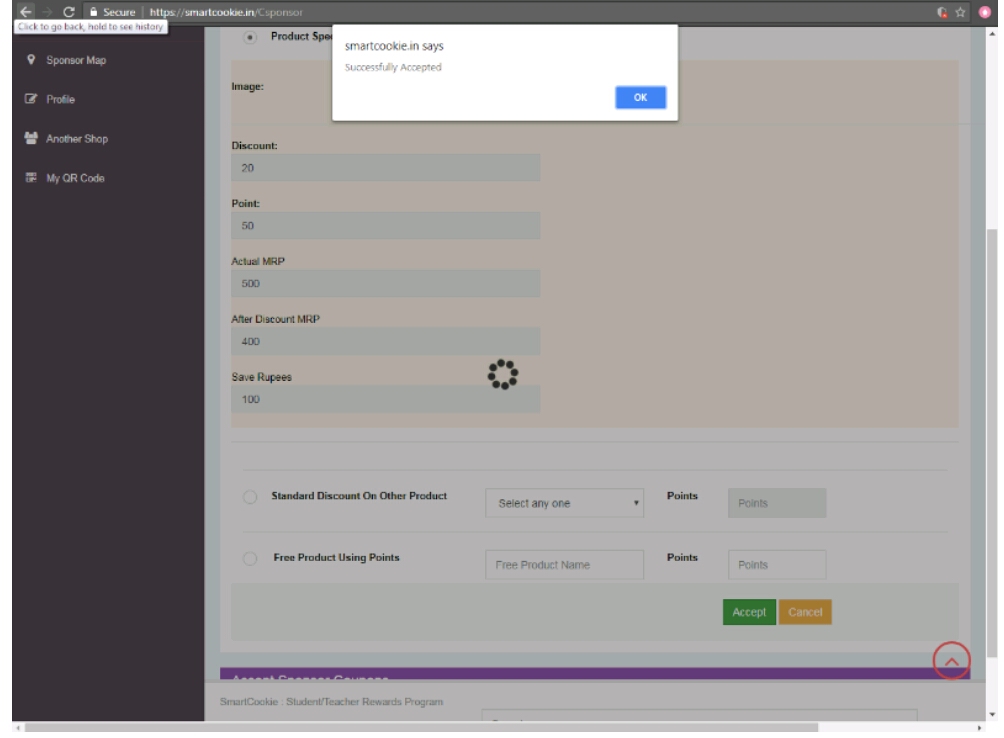Click the horizontal scrollbar at the bottom

tap(420, 729)
